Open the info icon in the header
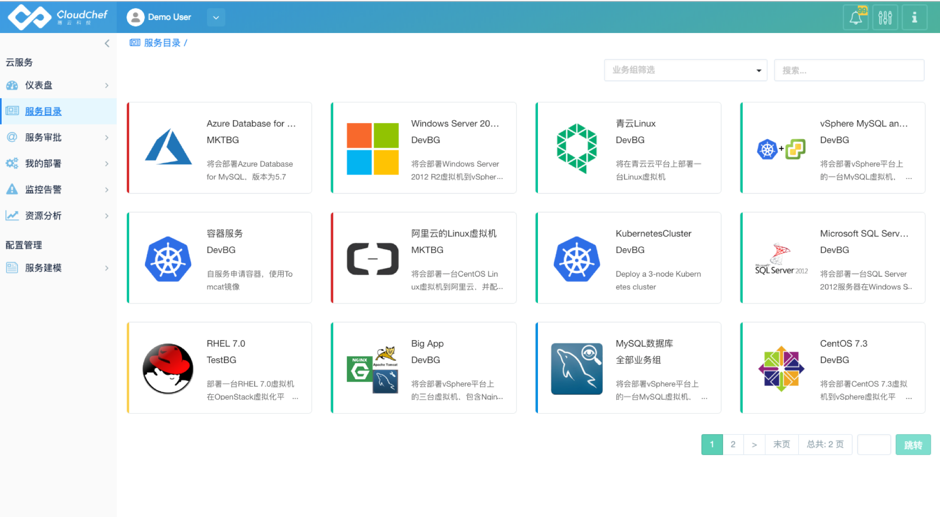The width and height of the screenshot is (940, 517). [x=914, y=17]
